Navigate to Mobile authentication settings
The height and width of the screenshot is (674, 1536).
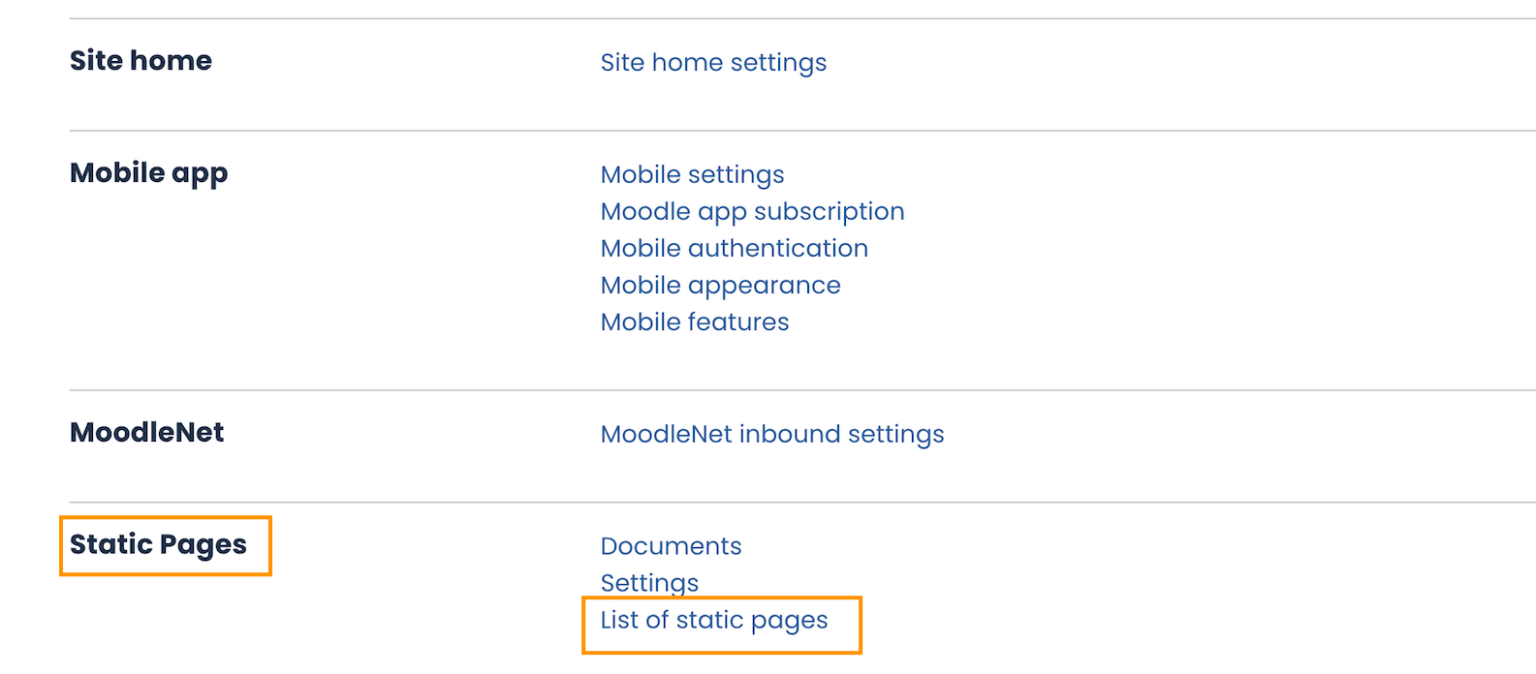click(x=734, y=248)
